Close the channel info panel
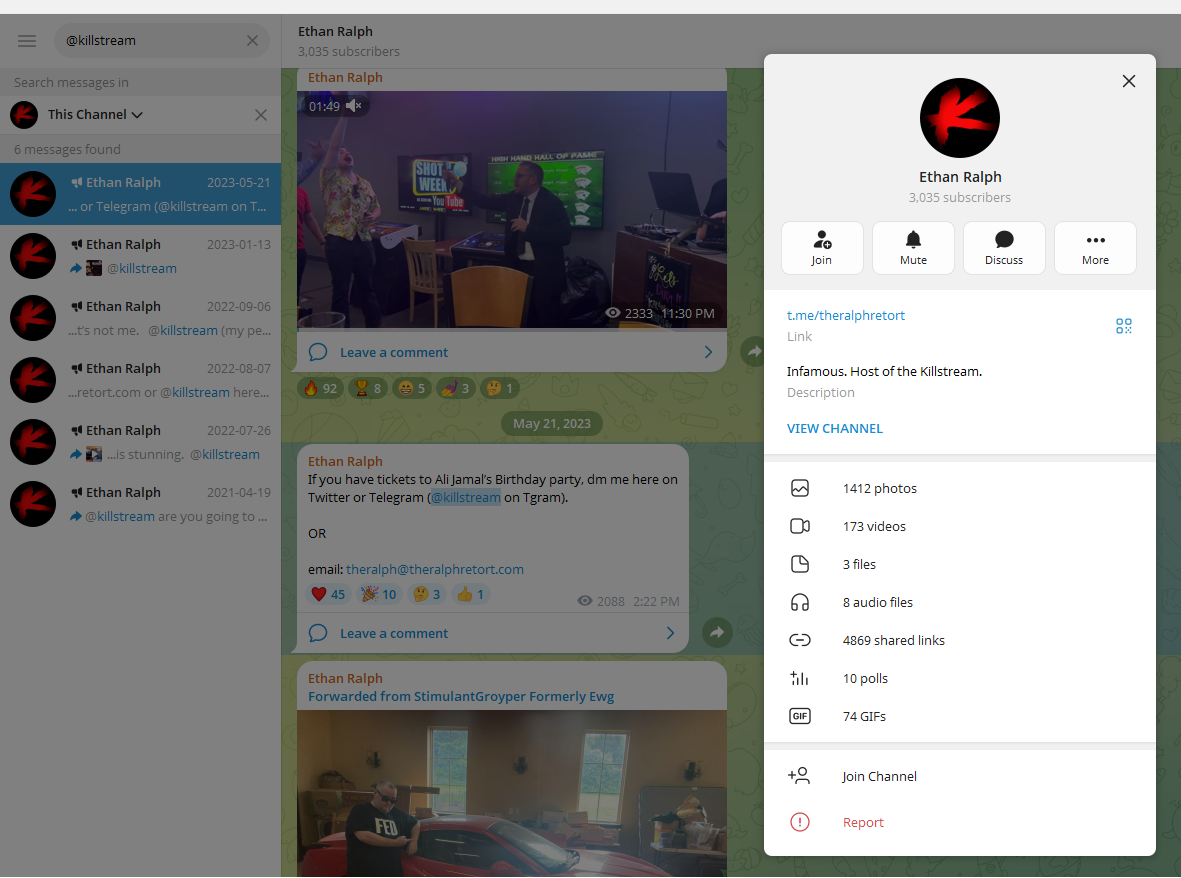Viewport: 1181px width, 878px height. coord(1128,81)
